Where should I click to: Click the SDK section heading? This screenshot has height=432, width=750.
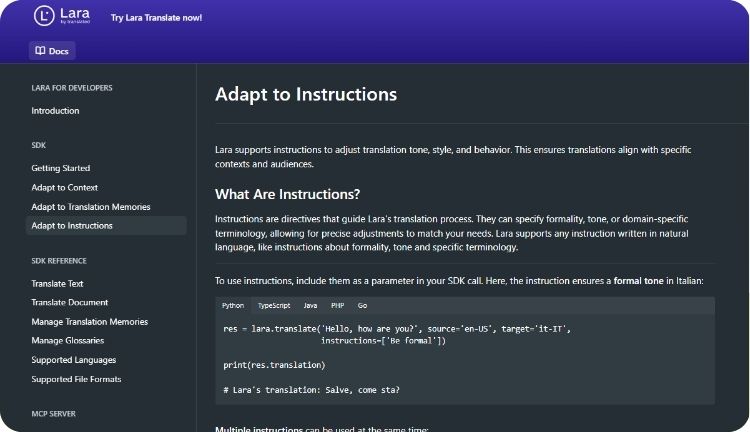coord(39,145)
